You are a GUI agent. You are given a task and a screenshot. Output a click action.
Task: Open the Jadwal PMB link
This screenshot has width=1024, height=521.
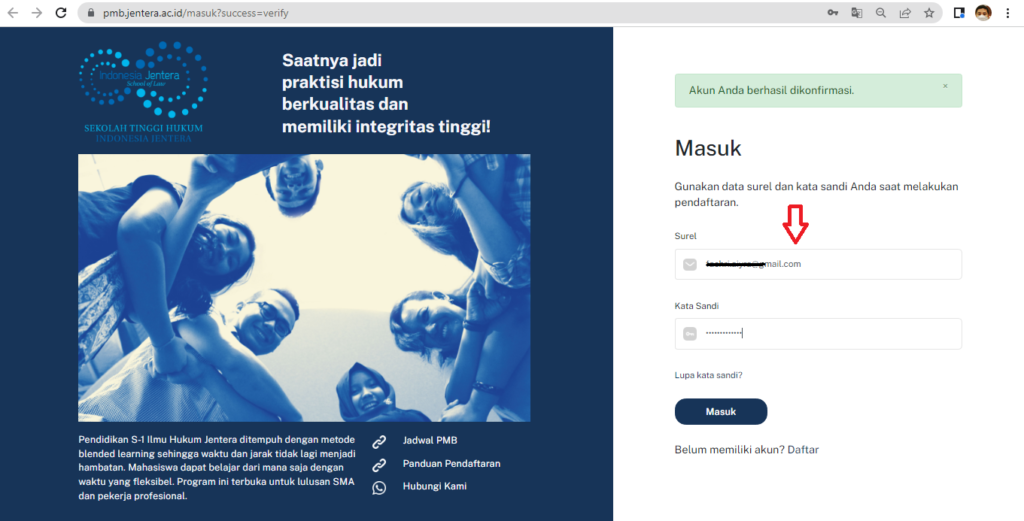(x=430, y=441)
